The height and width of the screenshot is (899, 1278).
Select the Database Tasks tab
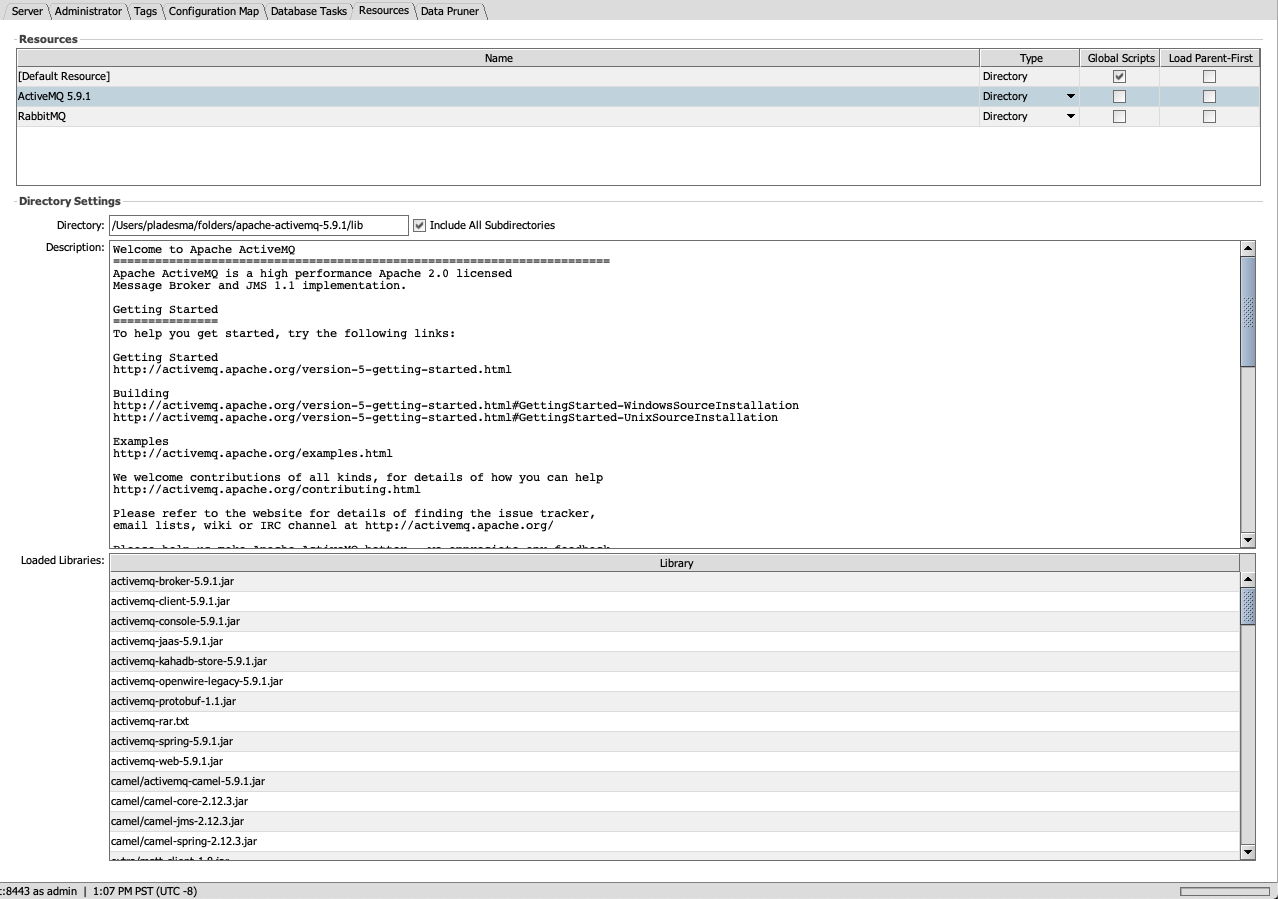pyautogui.click(x=308, y=11)
